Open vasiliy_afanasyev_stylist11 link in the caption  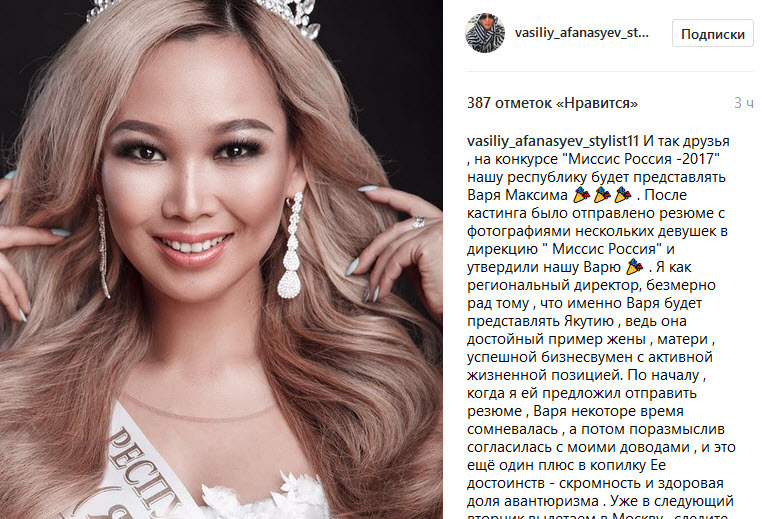pos(553,141)
